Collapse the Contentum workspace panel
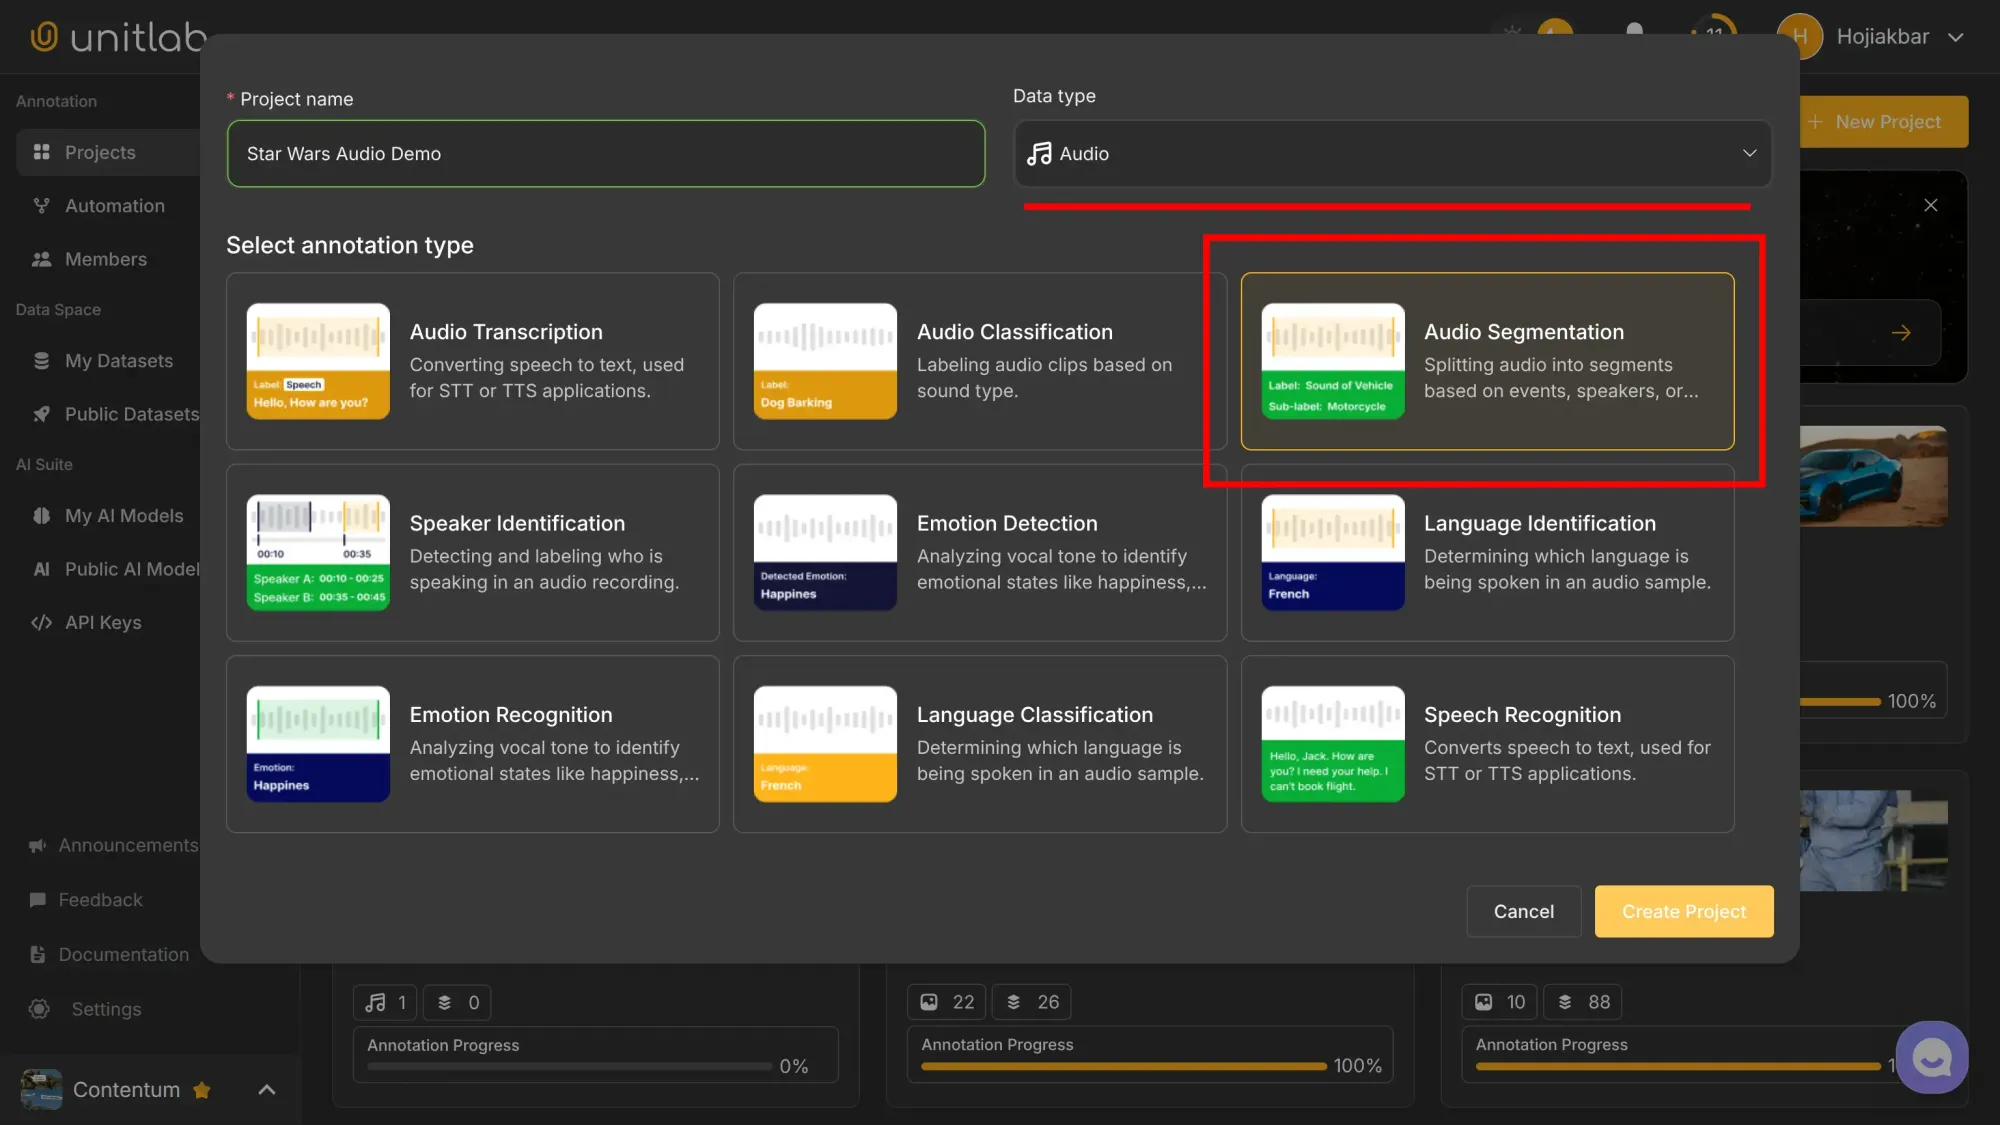The width and height of the screenshot is (2000, 1125). [x=266, y=1089]
